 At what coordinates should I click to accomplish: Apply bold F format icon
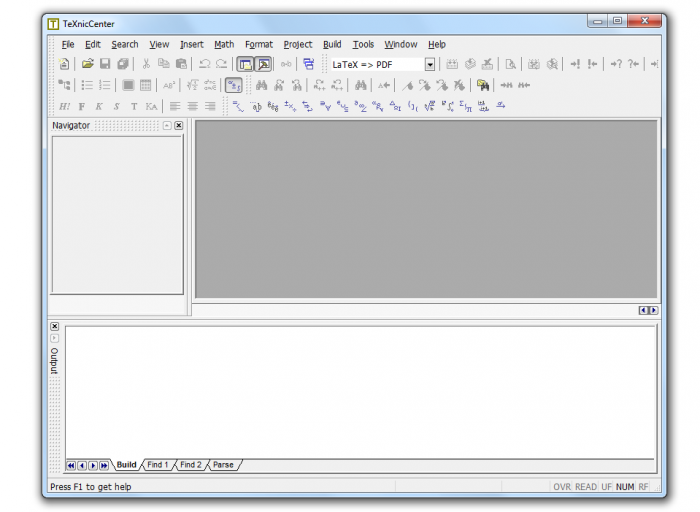click(x=82, y=106)
